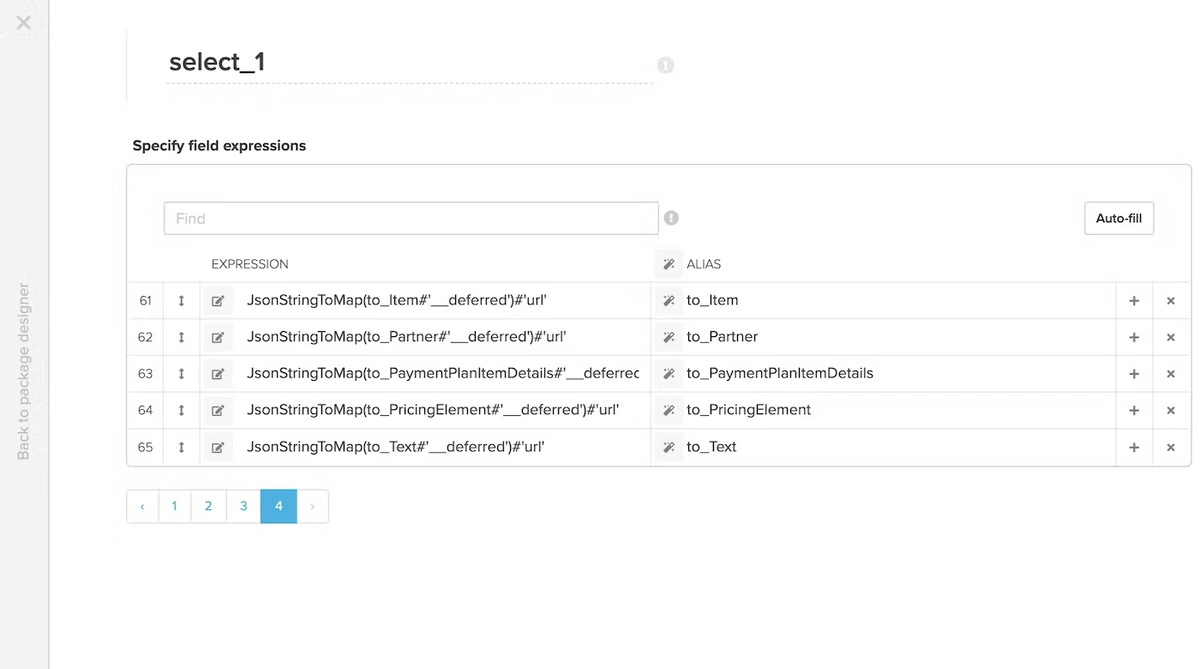Go to the previous page with left arrow
Screen dimensions: 1200x669
click(142, 506)
